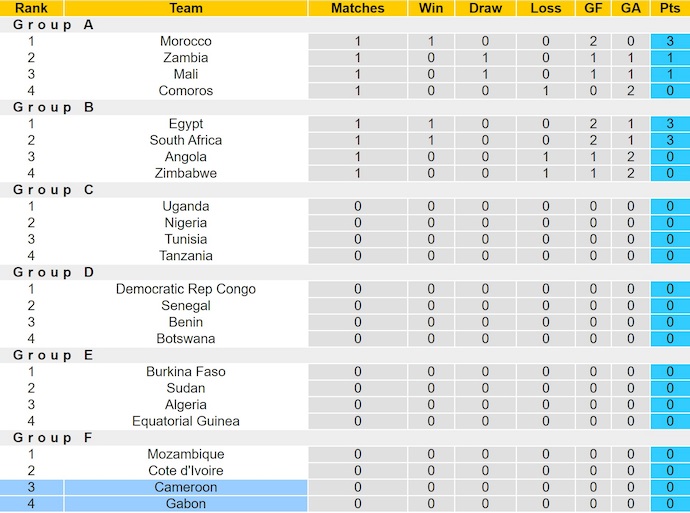Click the Equatorial Guinea team name

[x=186, y=421]
